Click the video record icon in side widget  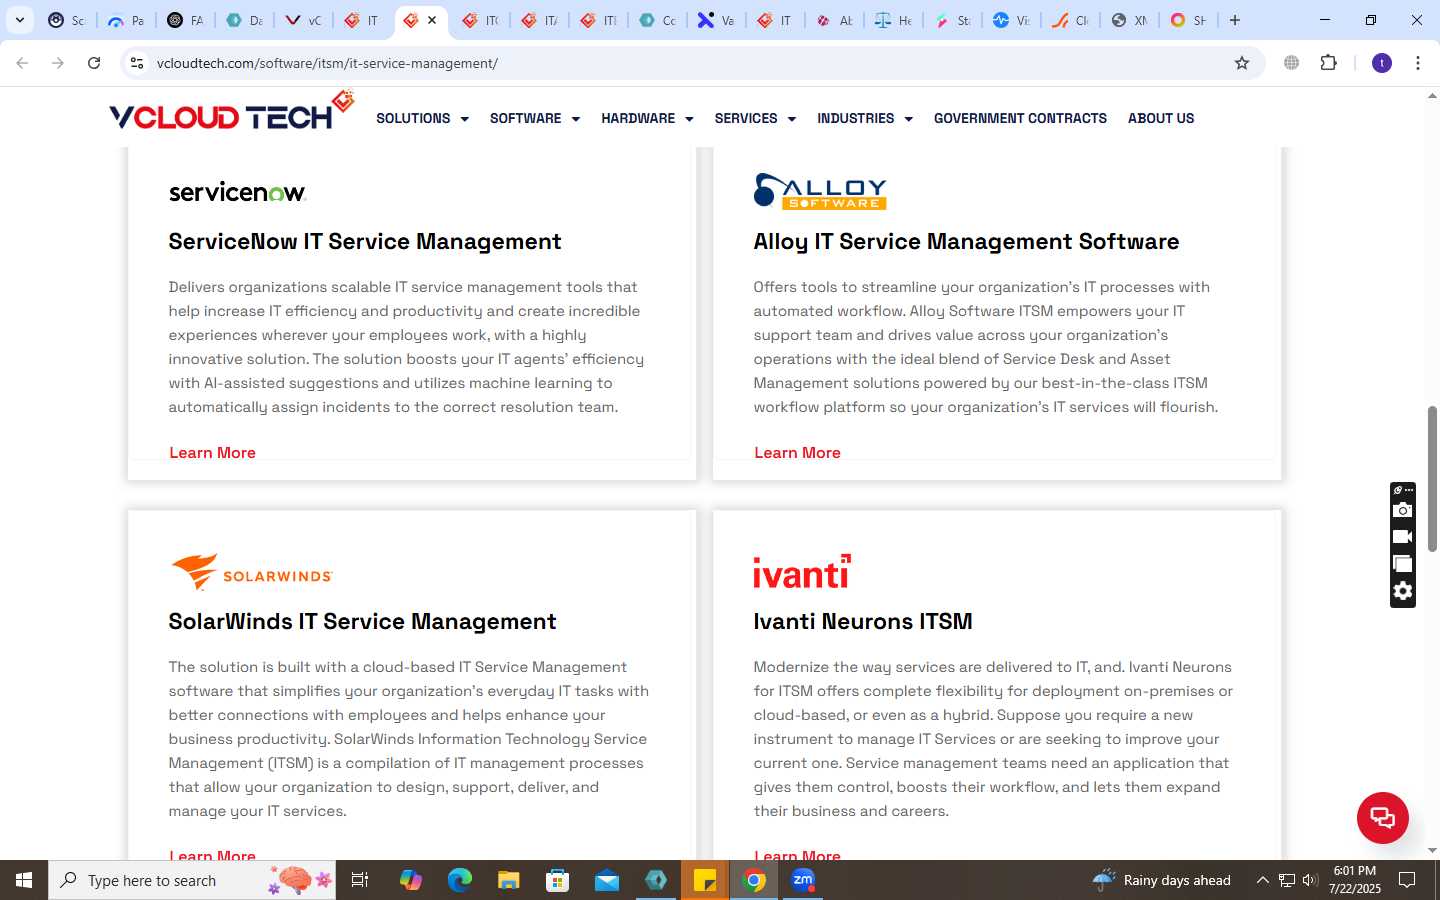point(1403,537)
